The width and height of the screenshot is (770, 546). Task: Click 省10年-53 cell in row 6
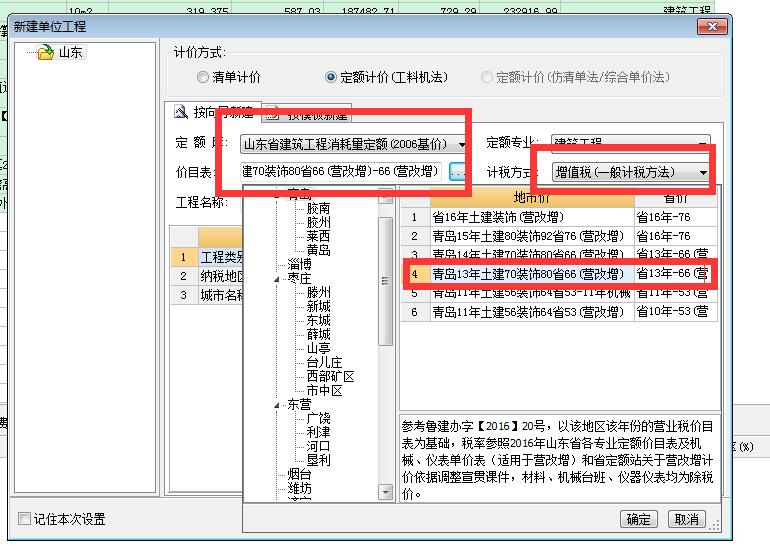(x=676, y=312)
